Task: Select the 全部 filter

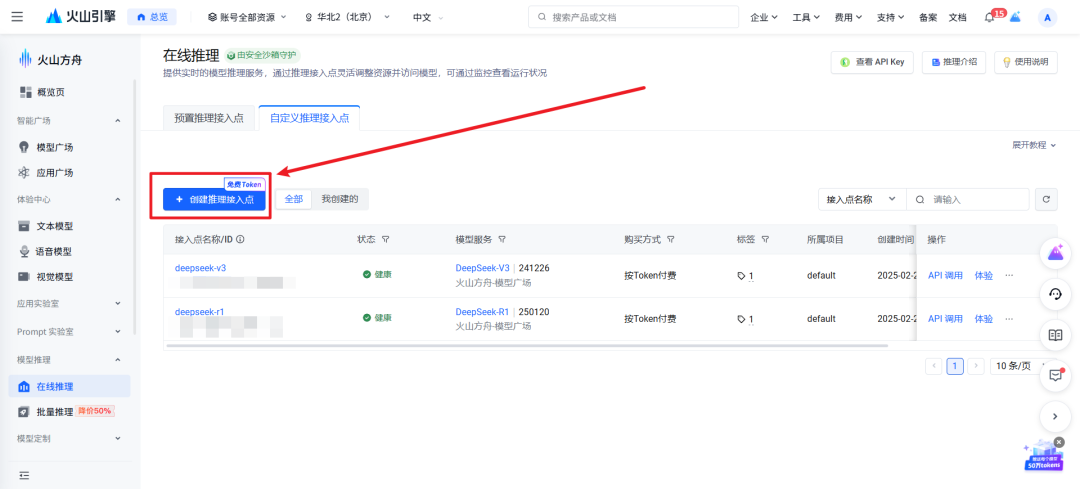Action: pyautogui.click(x=293, y=199)
